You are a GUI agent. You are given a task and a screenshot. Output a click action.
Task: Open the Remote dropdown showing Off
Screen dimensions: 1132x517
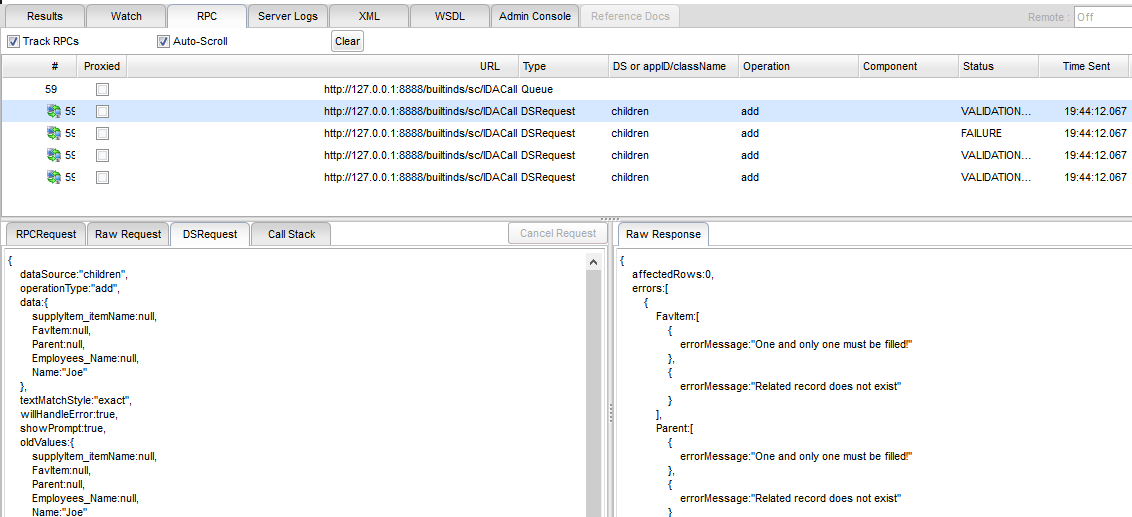[x=1102, y=17]
